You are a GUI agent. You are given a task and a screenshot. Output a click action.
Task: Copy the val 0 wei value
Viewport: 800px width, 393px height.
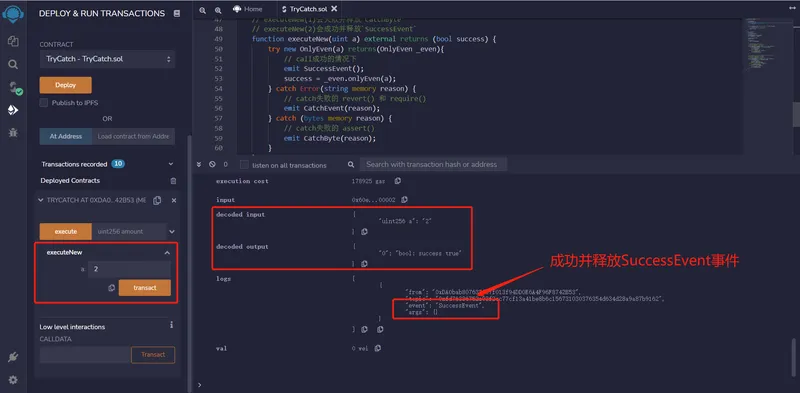(378, 348)
